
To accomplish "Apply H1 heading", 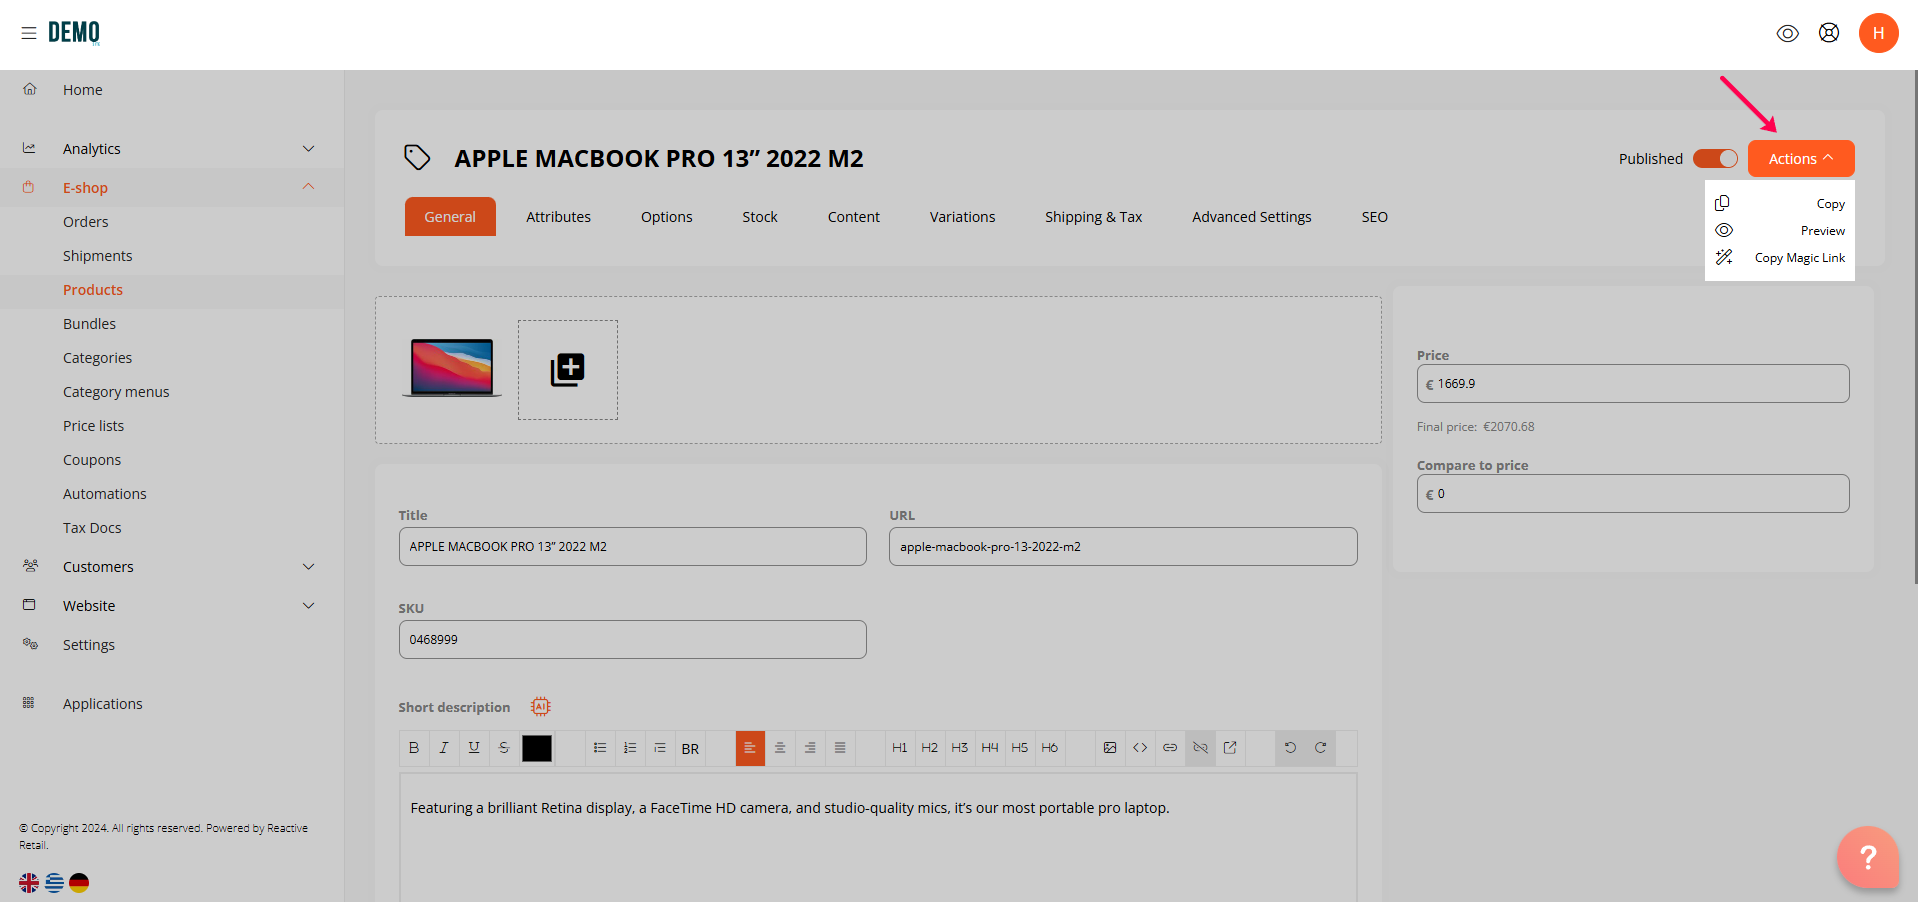I will [x=900, y=748].
